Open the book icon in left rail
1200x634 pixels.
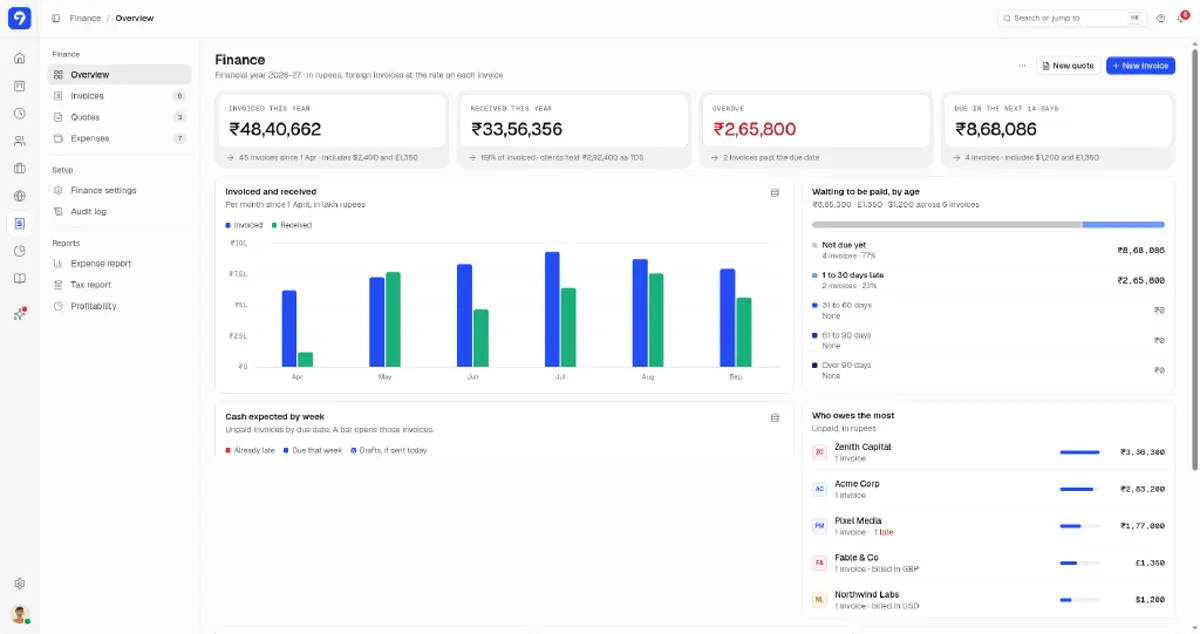pyautogui.click(x=19, y=278)
